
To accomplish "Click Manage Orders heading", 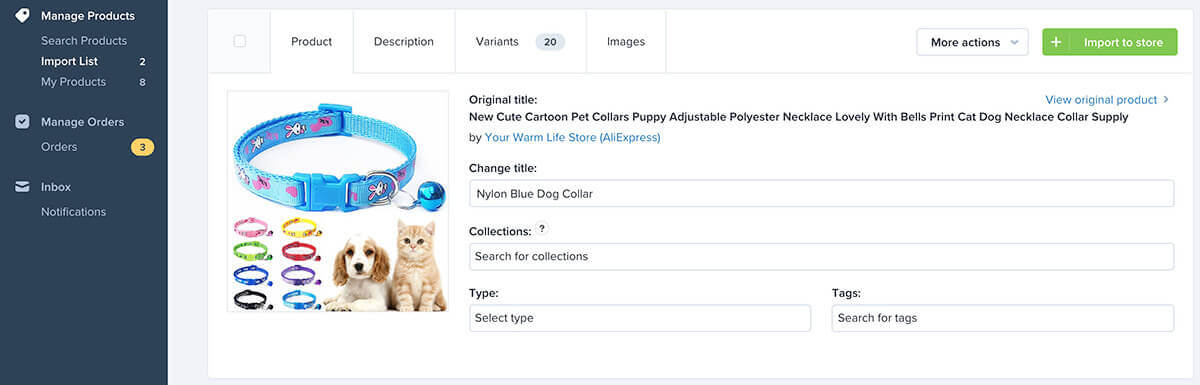I will pyautogui.click(x=82, y=122).
